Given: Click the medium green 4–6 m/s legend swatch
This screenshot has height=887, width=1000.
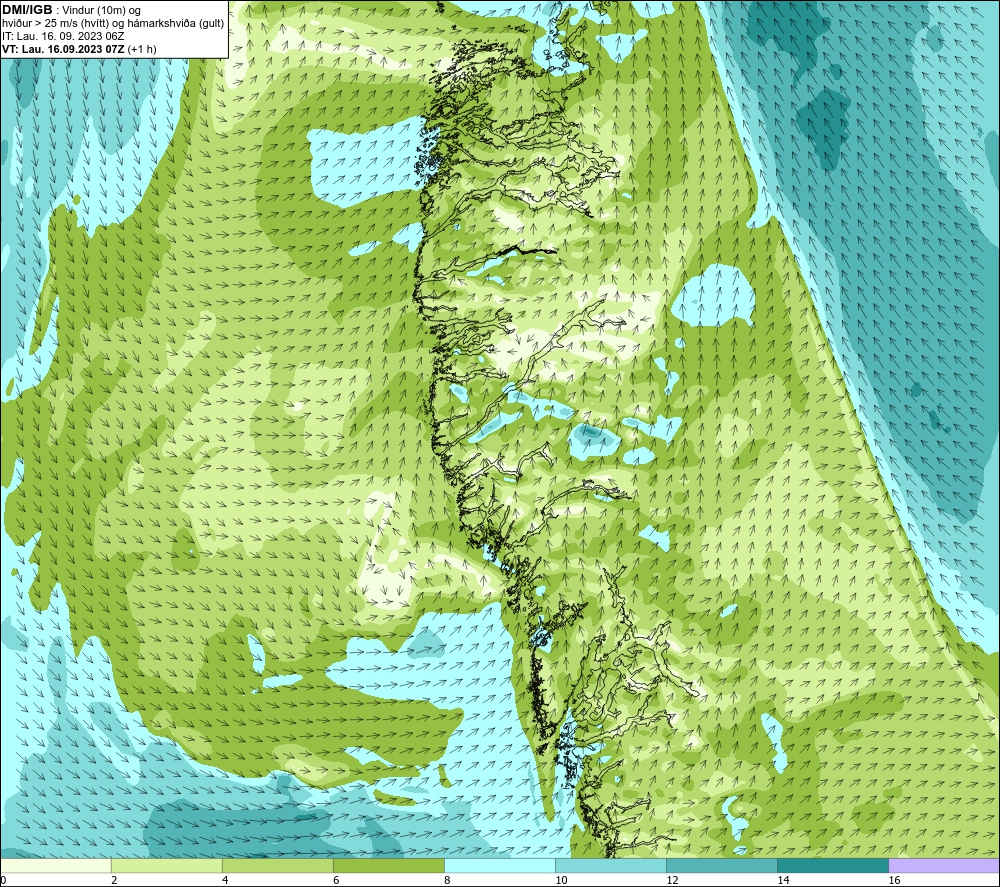Looking at the screenshot, I should [x=278, y=865].
